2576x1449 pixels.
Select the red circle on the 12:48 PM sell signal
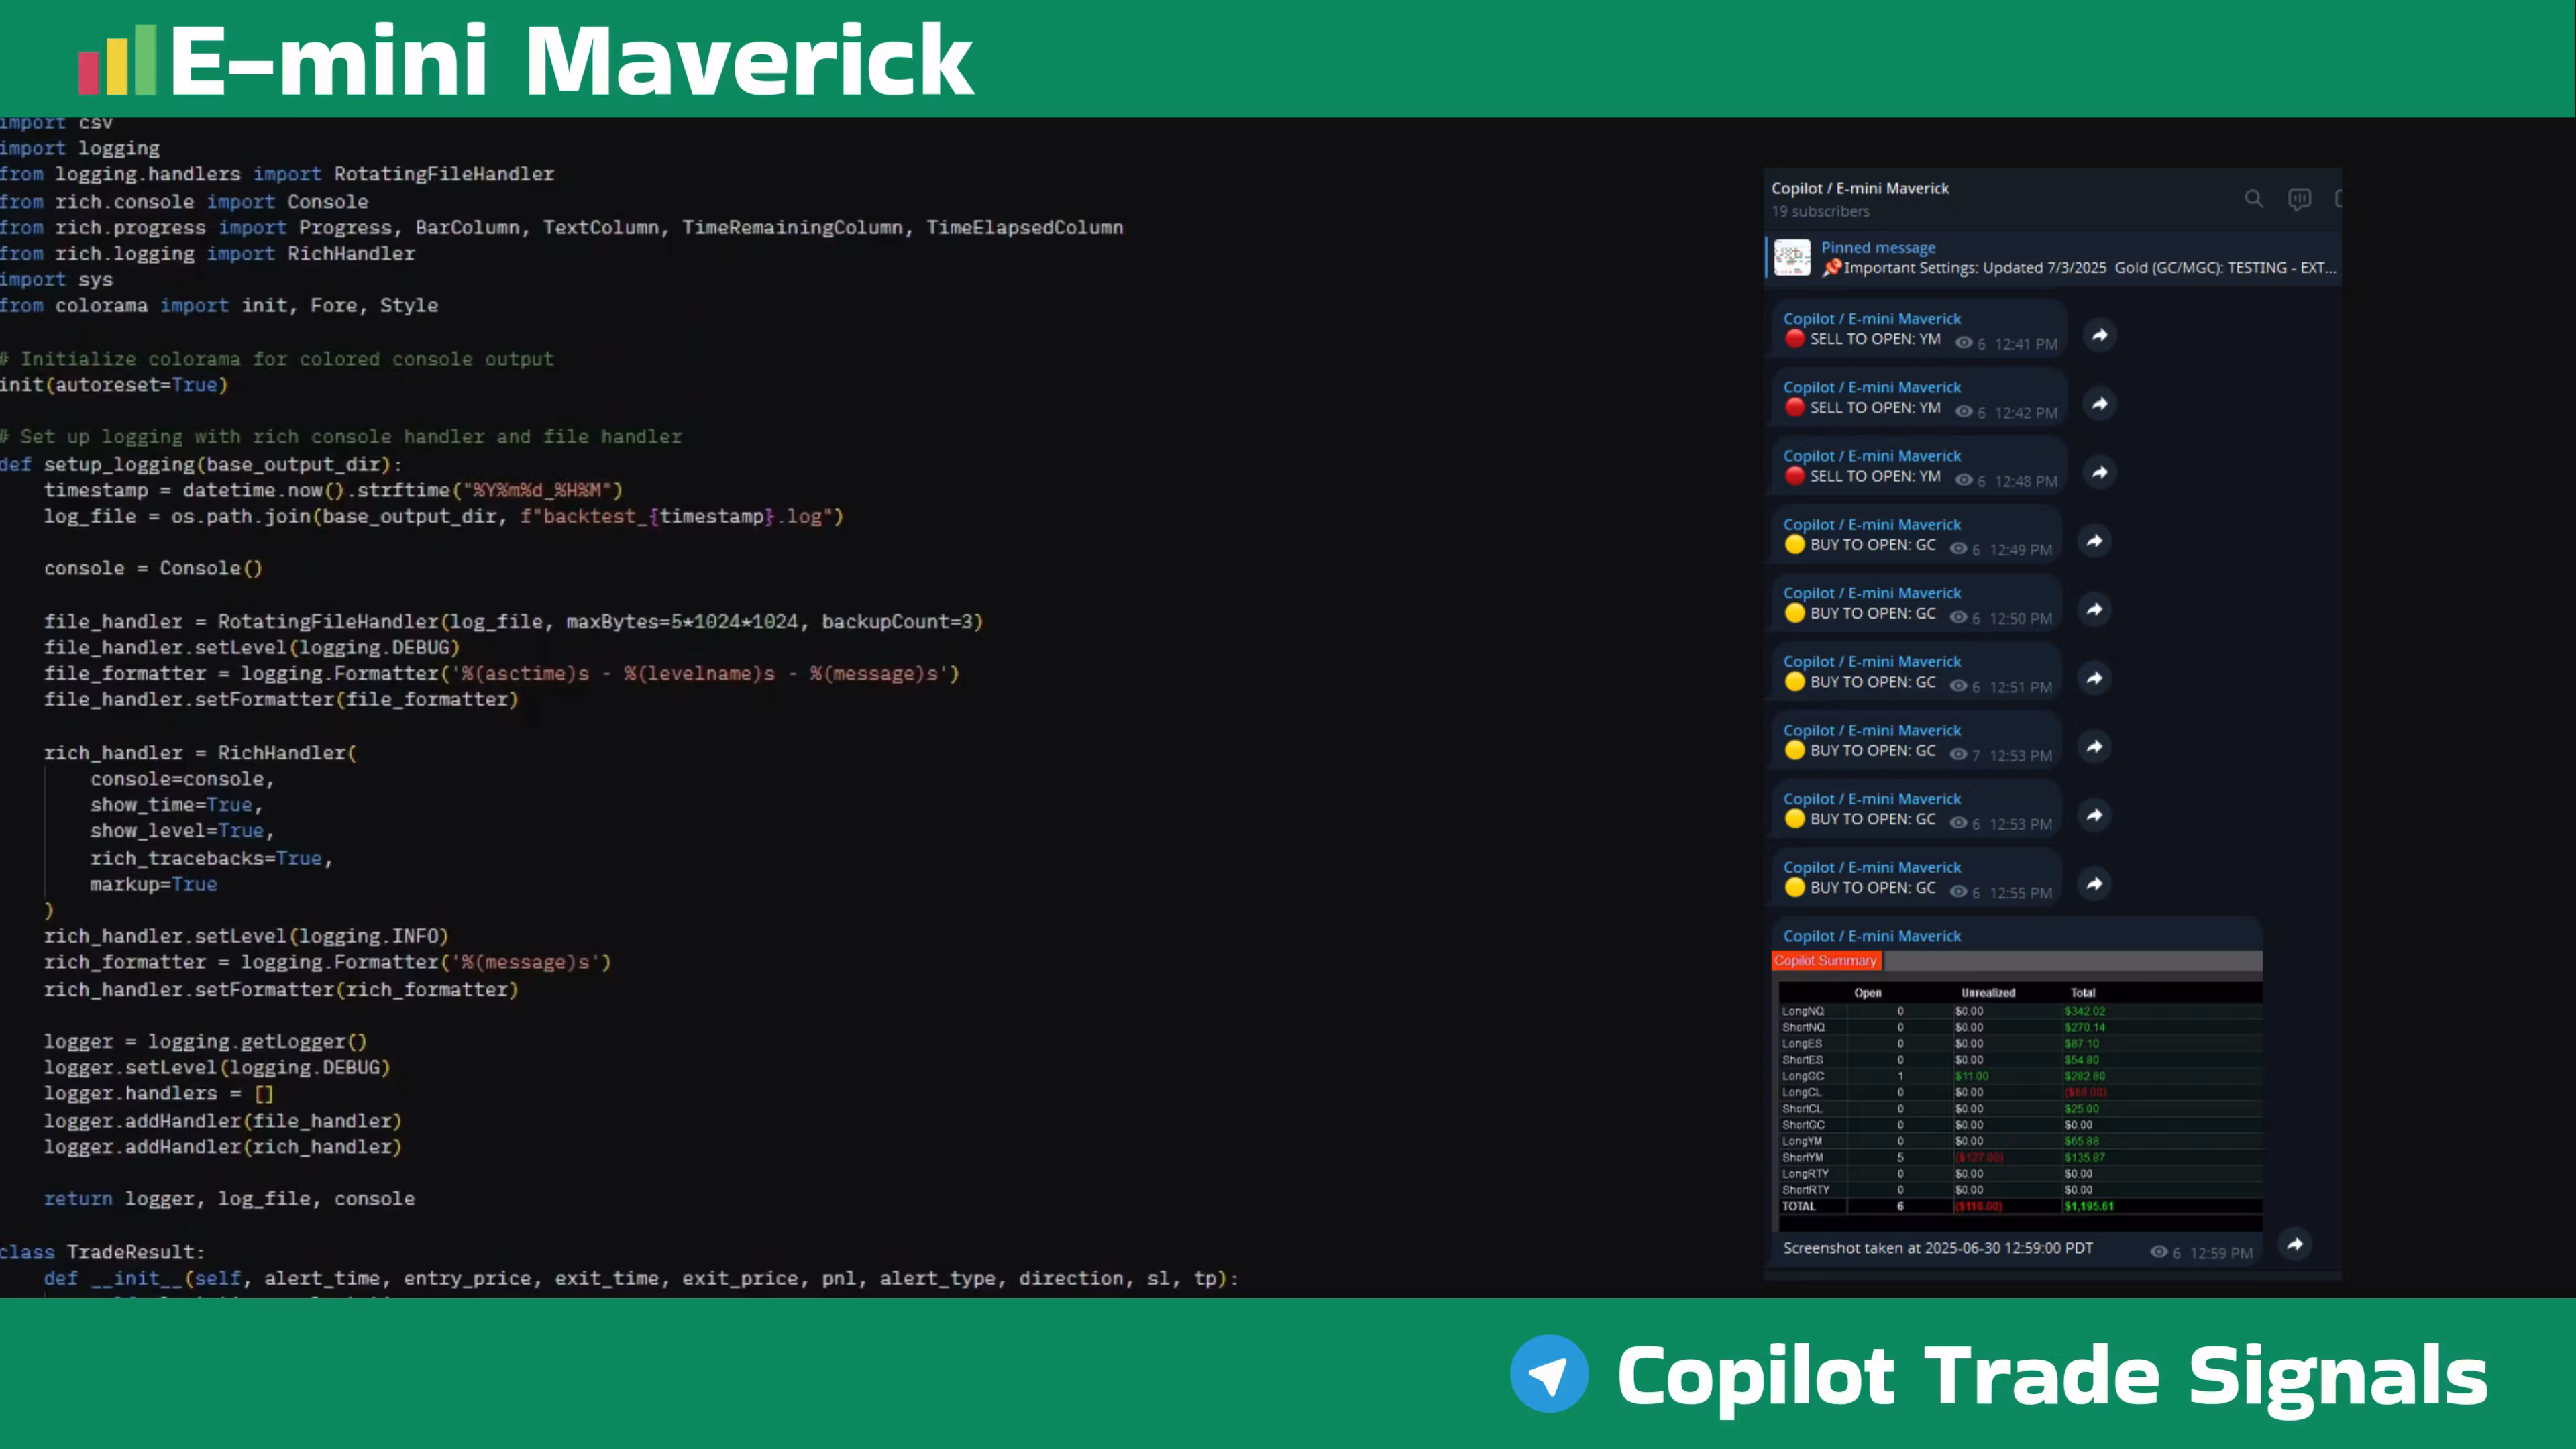1794,477
